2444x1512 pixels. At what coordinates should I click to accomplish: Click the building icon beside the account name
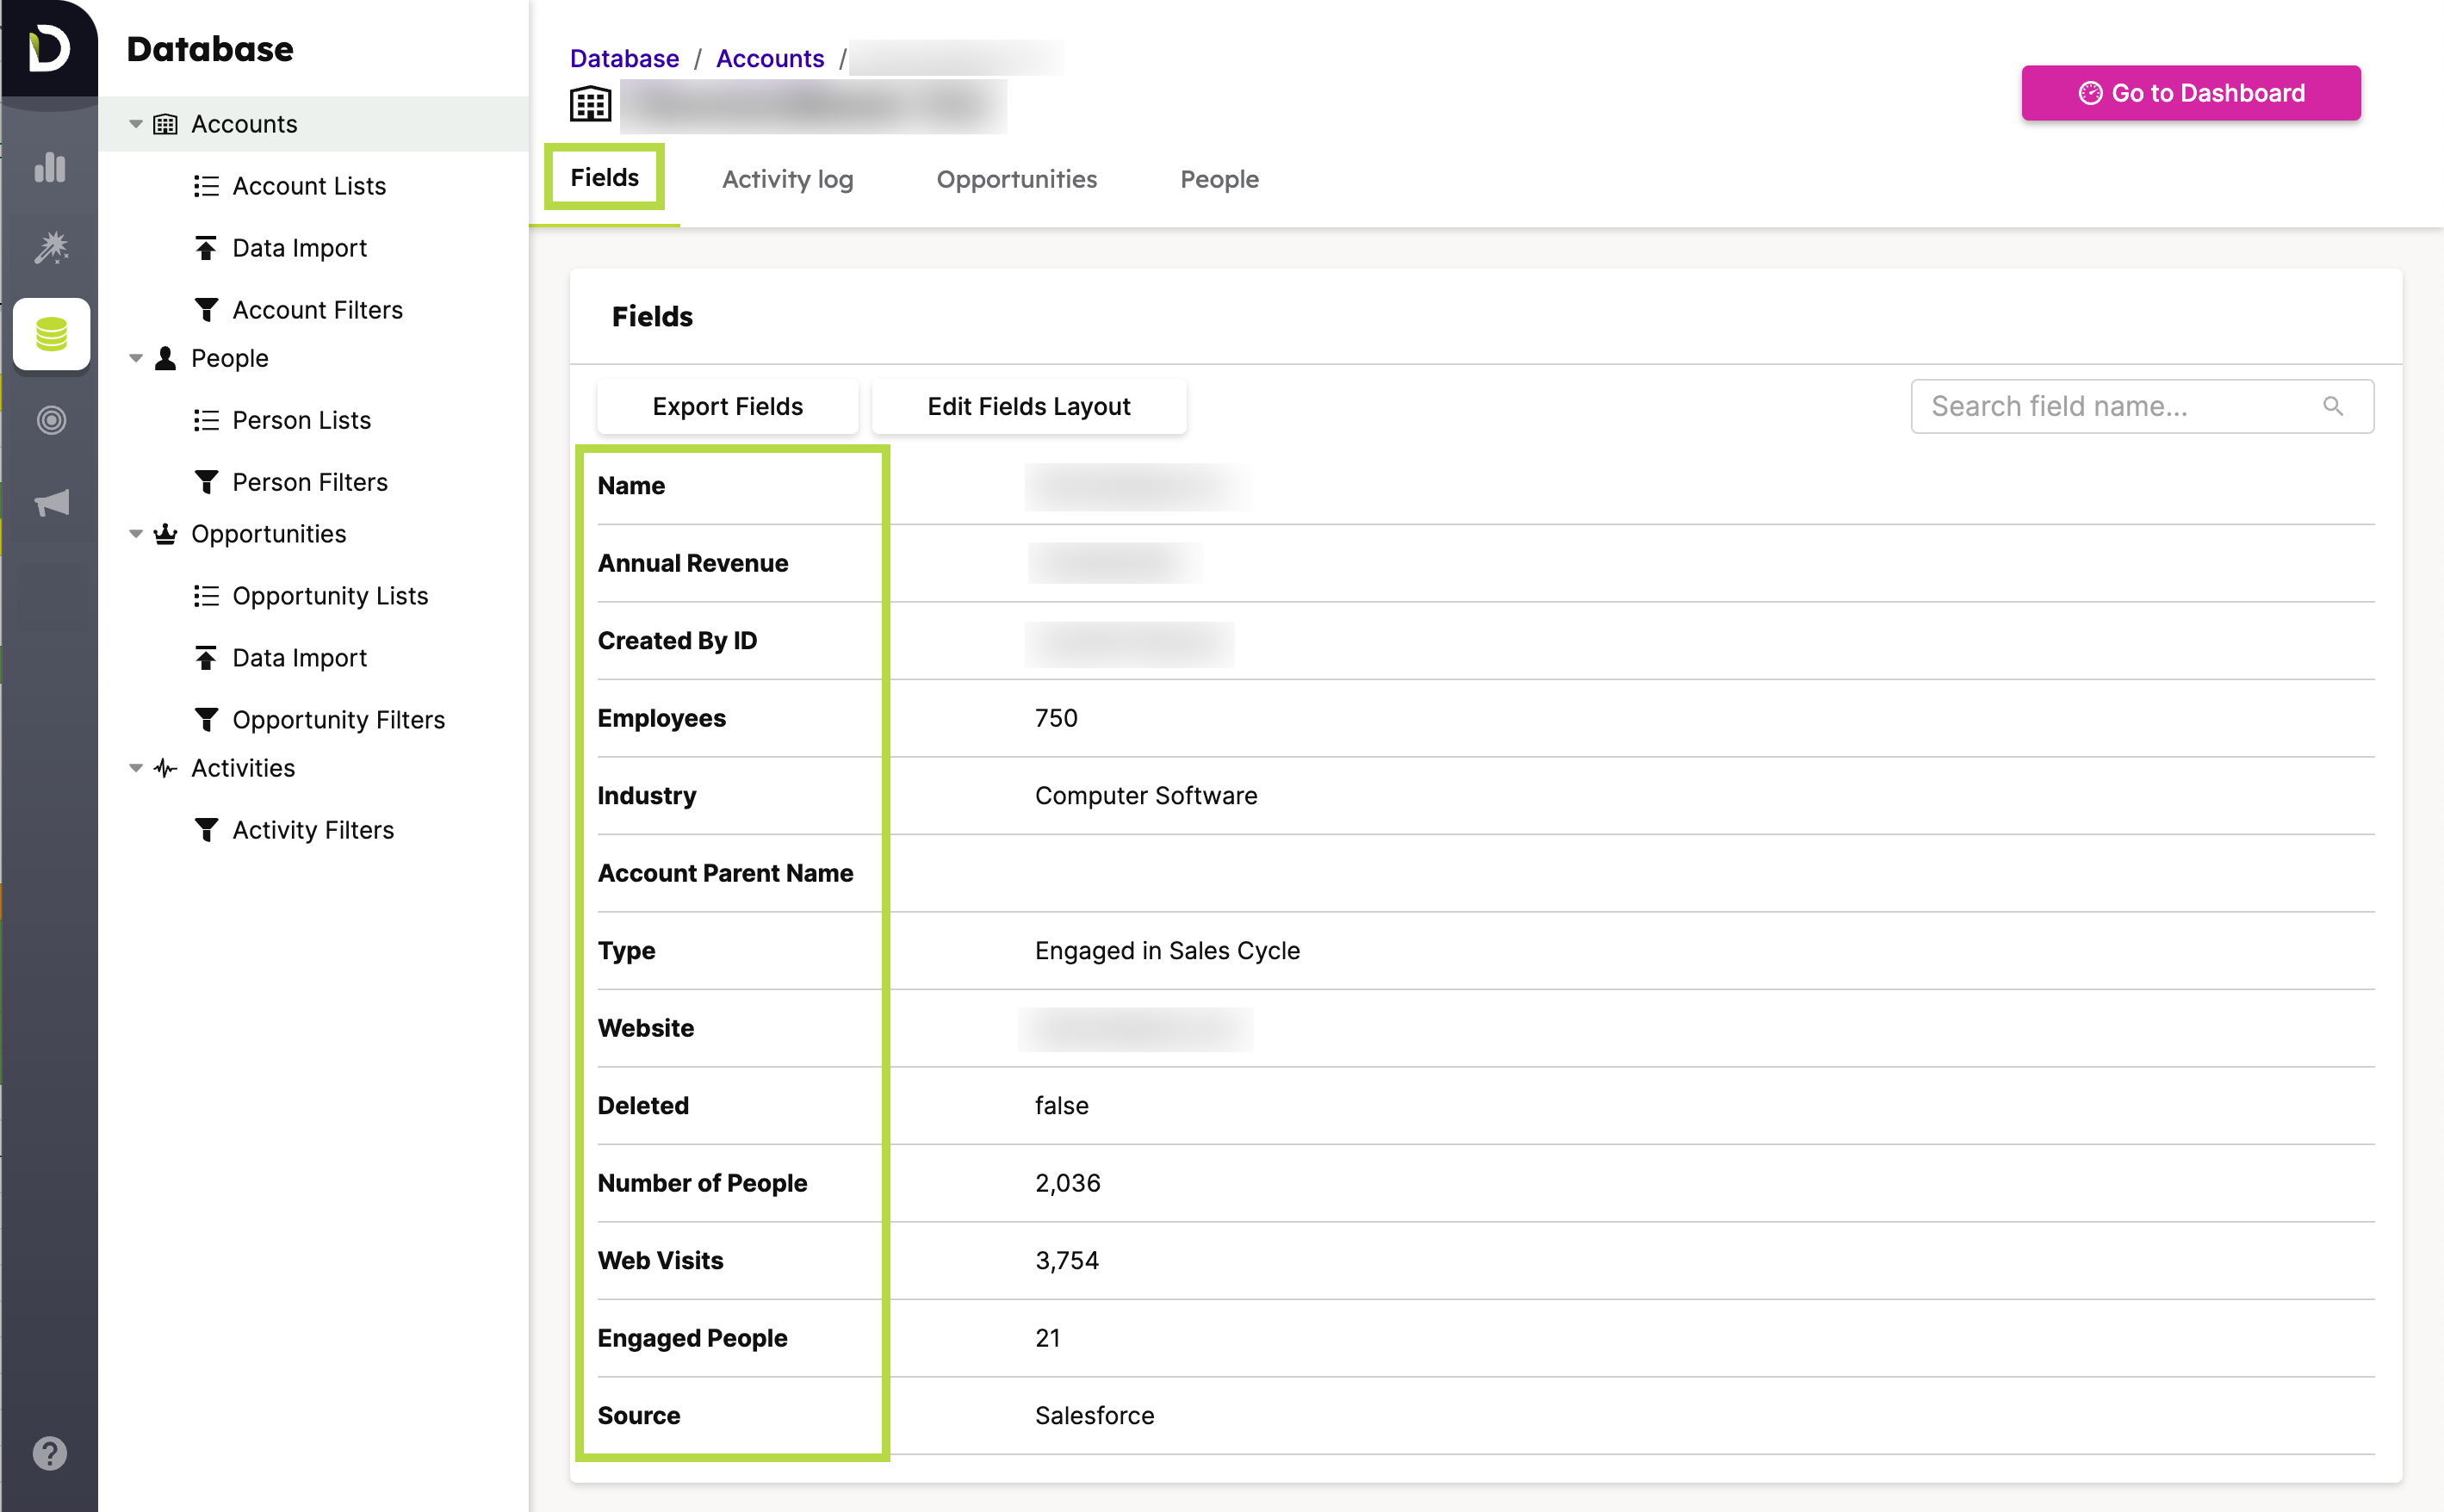(590, 103)
